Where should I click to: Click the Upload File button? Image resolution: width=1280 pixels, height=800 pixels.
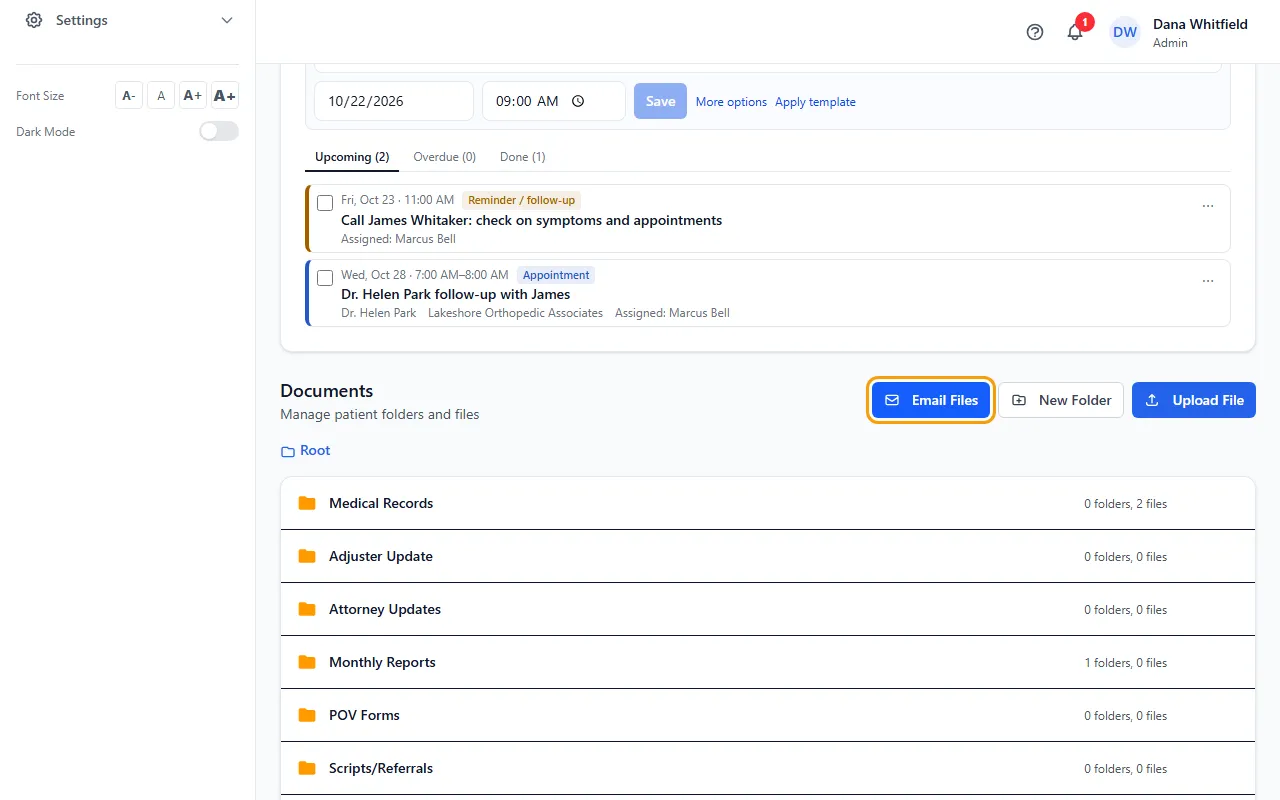1194,400
